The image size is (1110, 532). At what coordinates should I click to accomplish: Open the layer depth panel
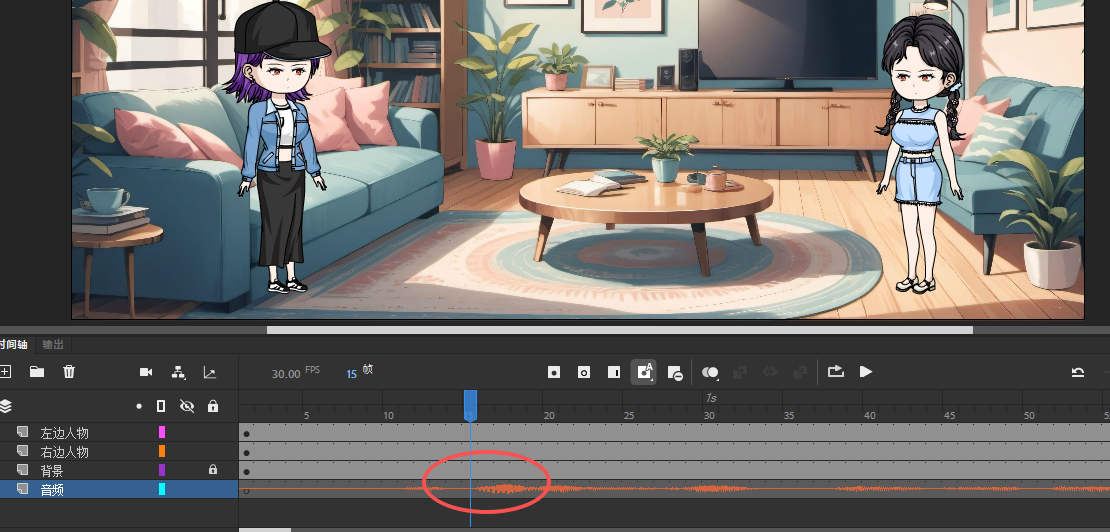(210, 372)
